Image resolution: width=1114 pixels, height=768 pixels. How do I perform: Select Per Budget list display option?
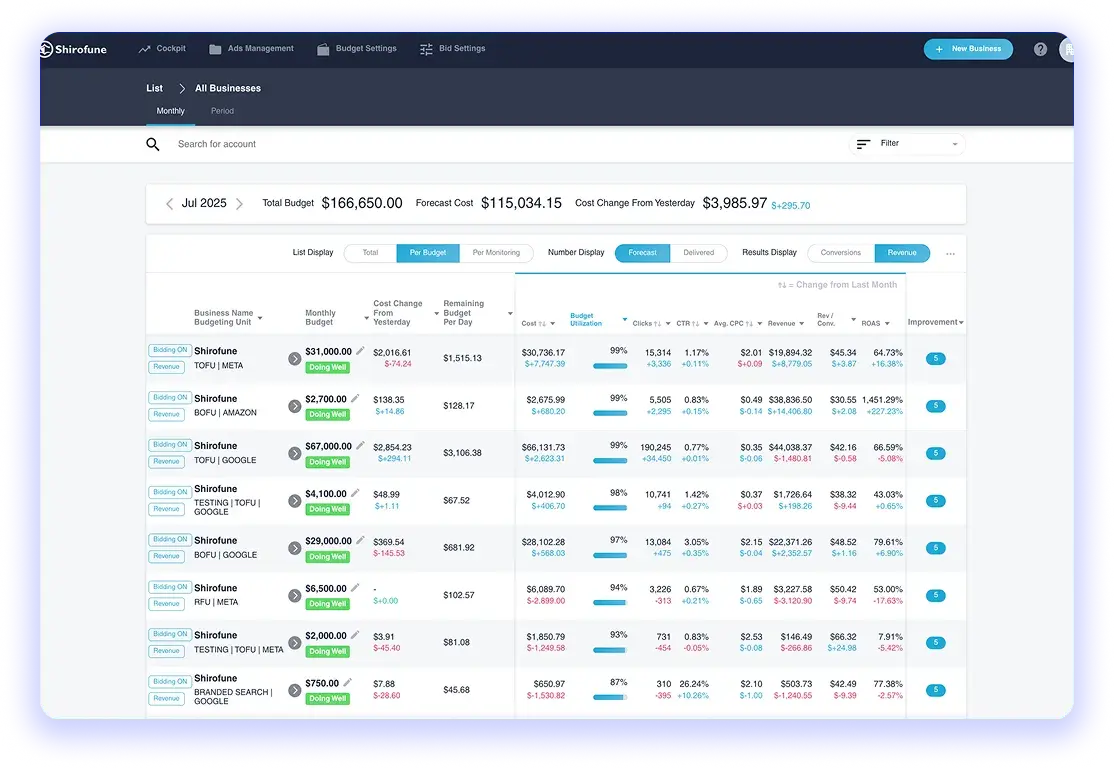pyautogui.click(x=428, y=253)
